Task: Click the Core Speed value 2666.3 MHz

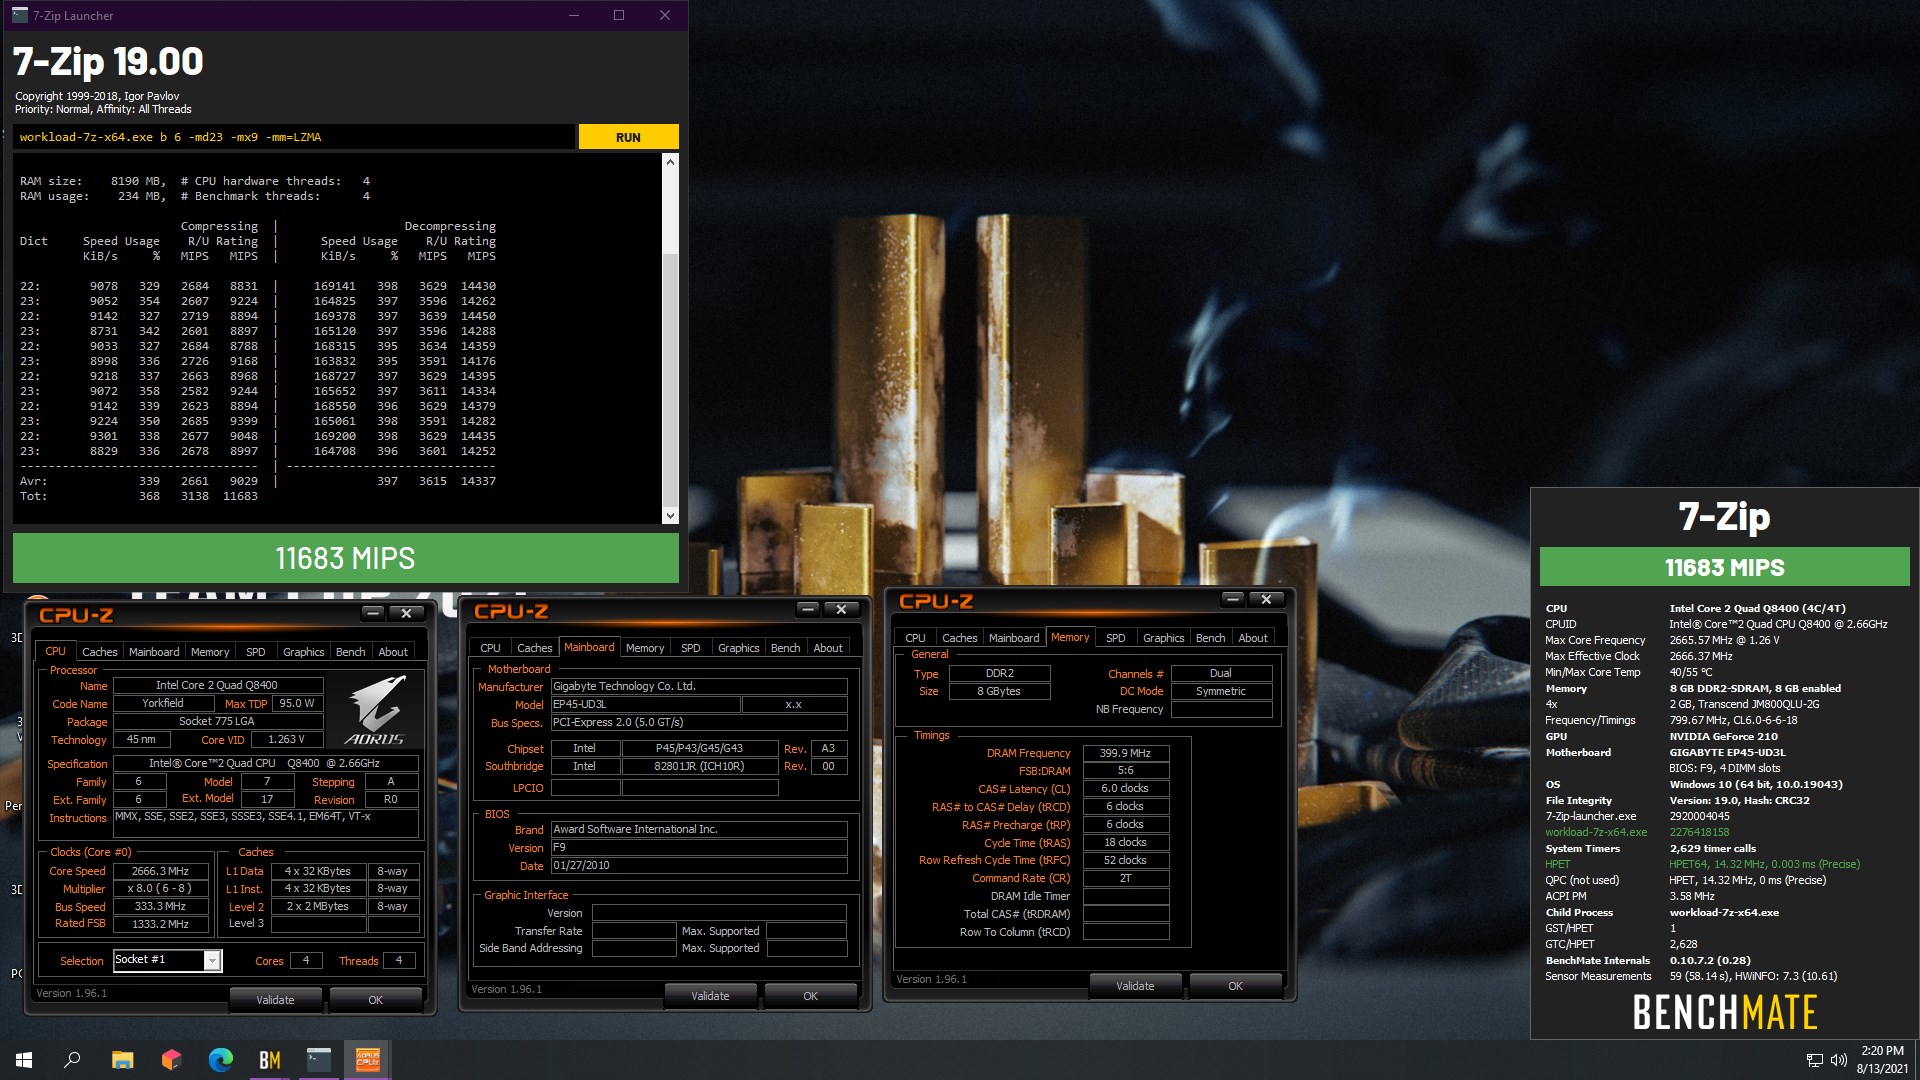Action: click(160, 871)
